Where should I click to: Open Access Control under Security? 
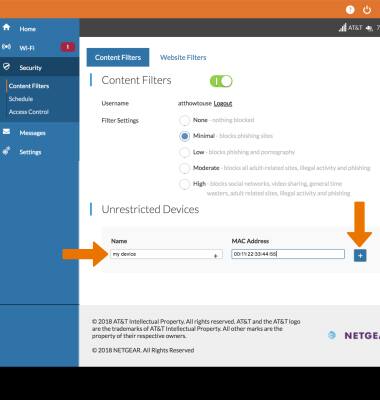(x=29, y=112)
